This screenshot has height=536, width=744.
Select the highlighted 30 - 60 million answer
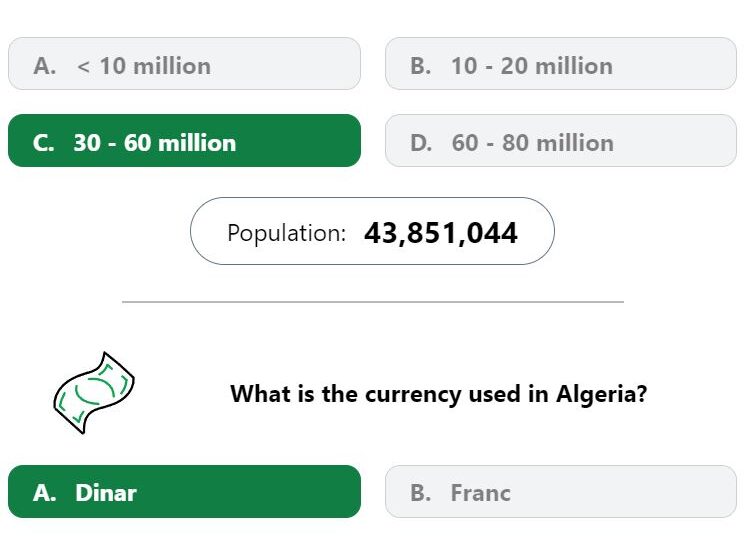pos(184,140)
